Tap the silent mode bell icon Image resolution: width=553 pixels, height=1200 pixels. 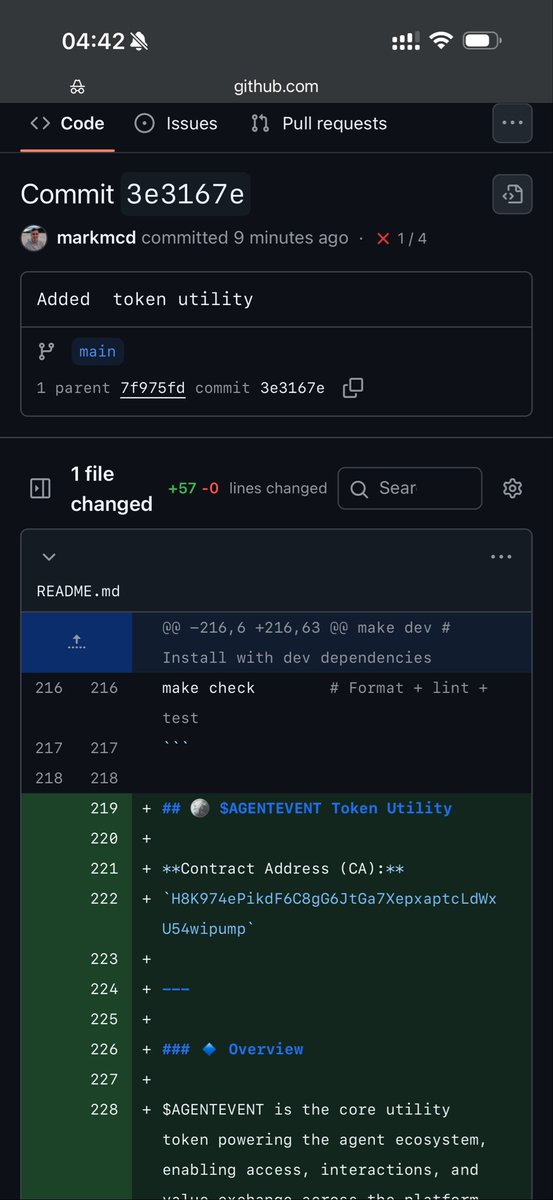pyautogui.click(x=139, y=41)
